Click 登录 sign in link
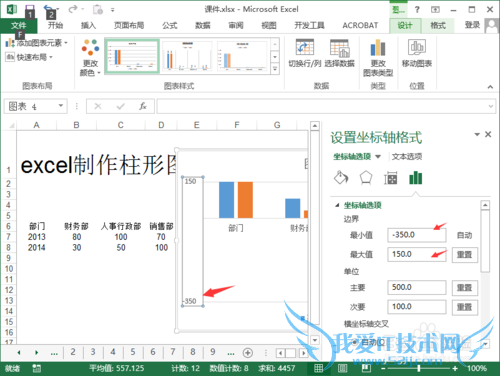The image size is (500, 376). (x=472, y=25)
